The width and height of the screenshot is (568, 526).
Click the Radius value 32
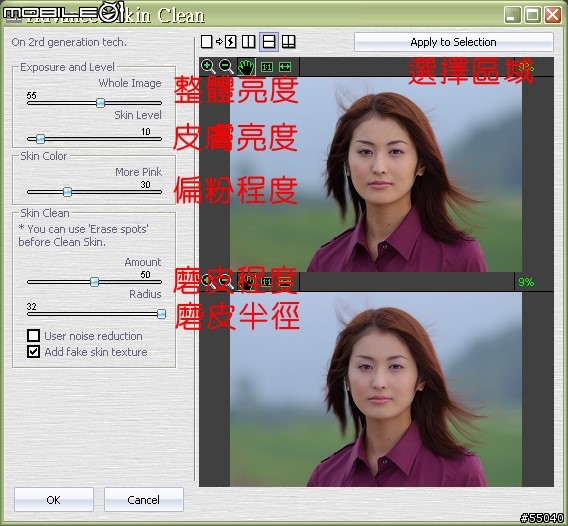32,306
